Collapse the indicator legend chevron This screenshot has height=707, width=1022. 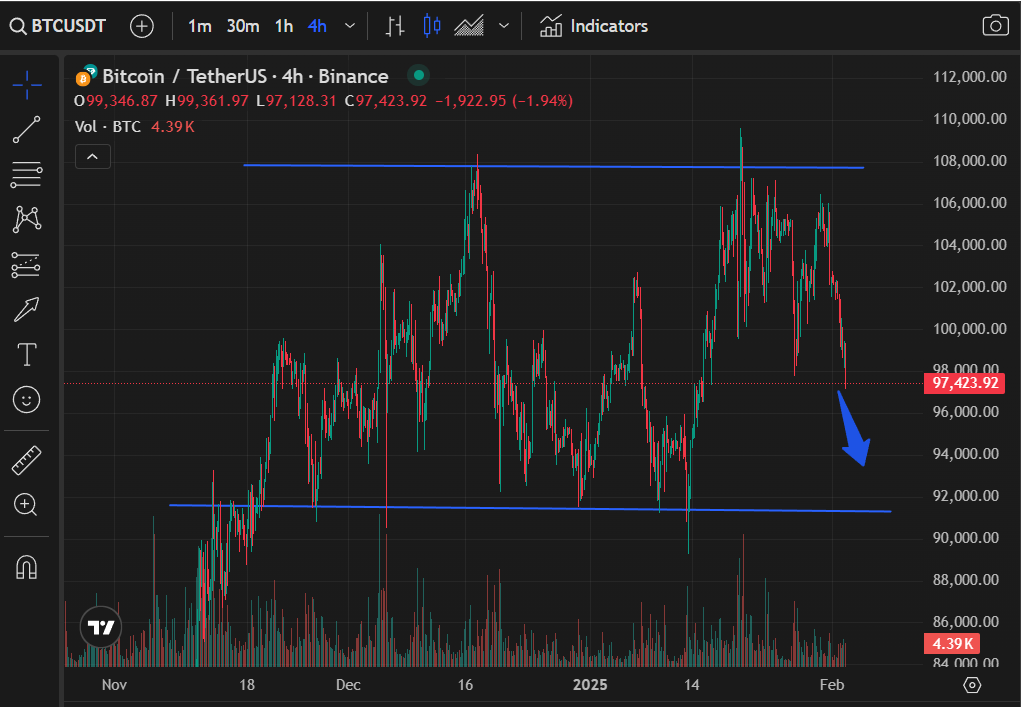(93, 157)
